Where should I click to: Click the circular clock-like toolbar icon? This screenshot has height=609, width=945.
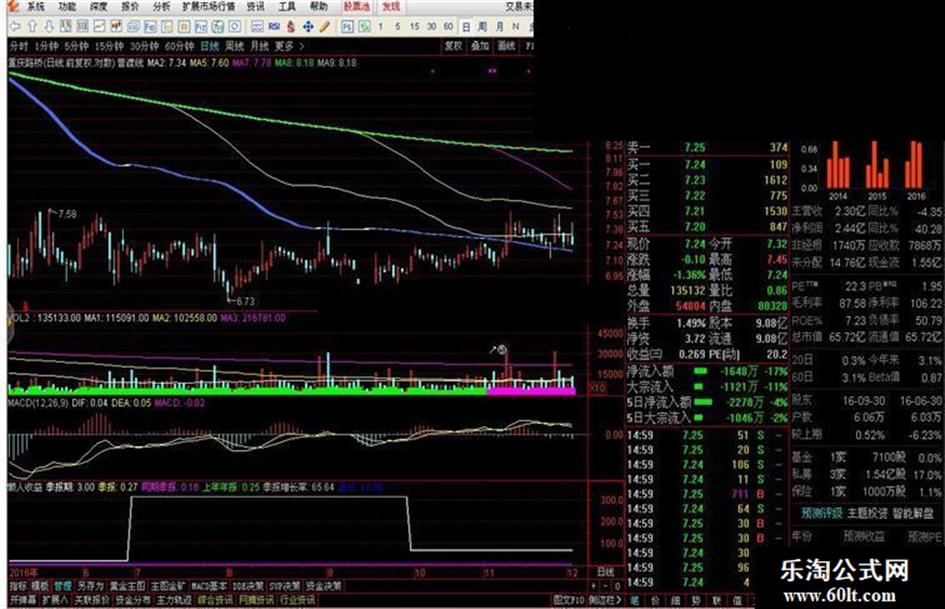[235, 27]
